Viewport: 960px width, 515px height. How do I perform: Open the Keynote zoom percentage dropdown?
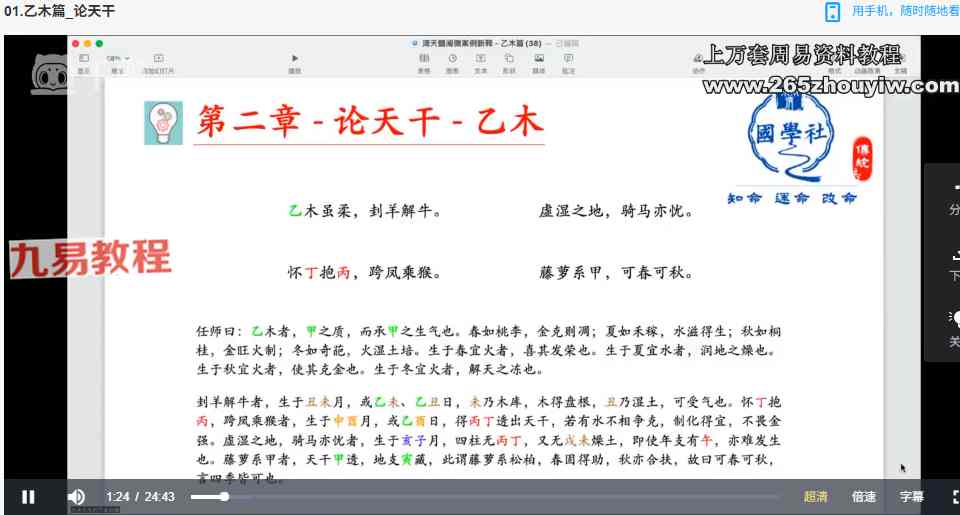coord(118,59)
